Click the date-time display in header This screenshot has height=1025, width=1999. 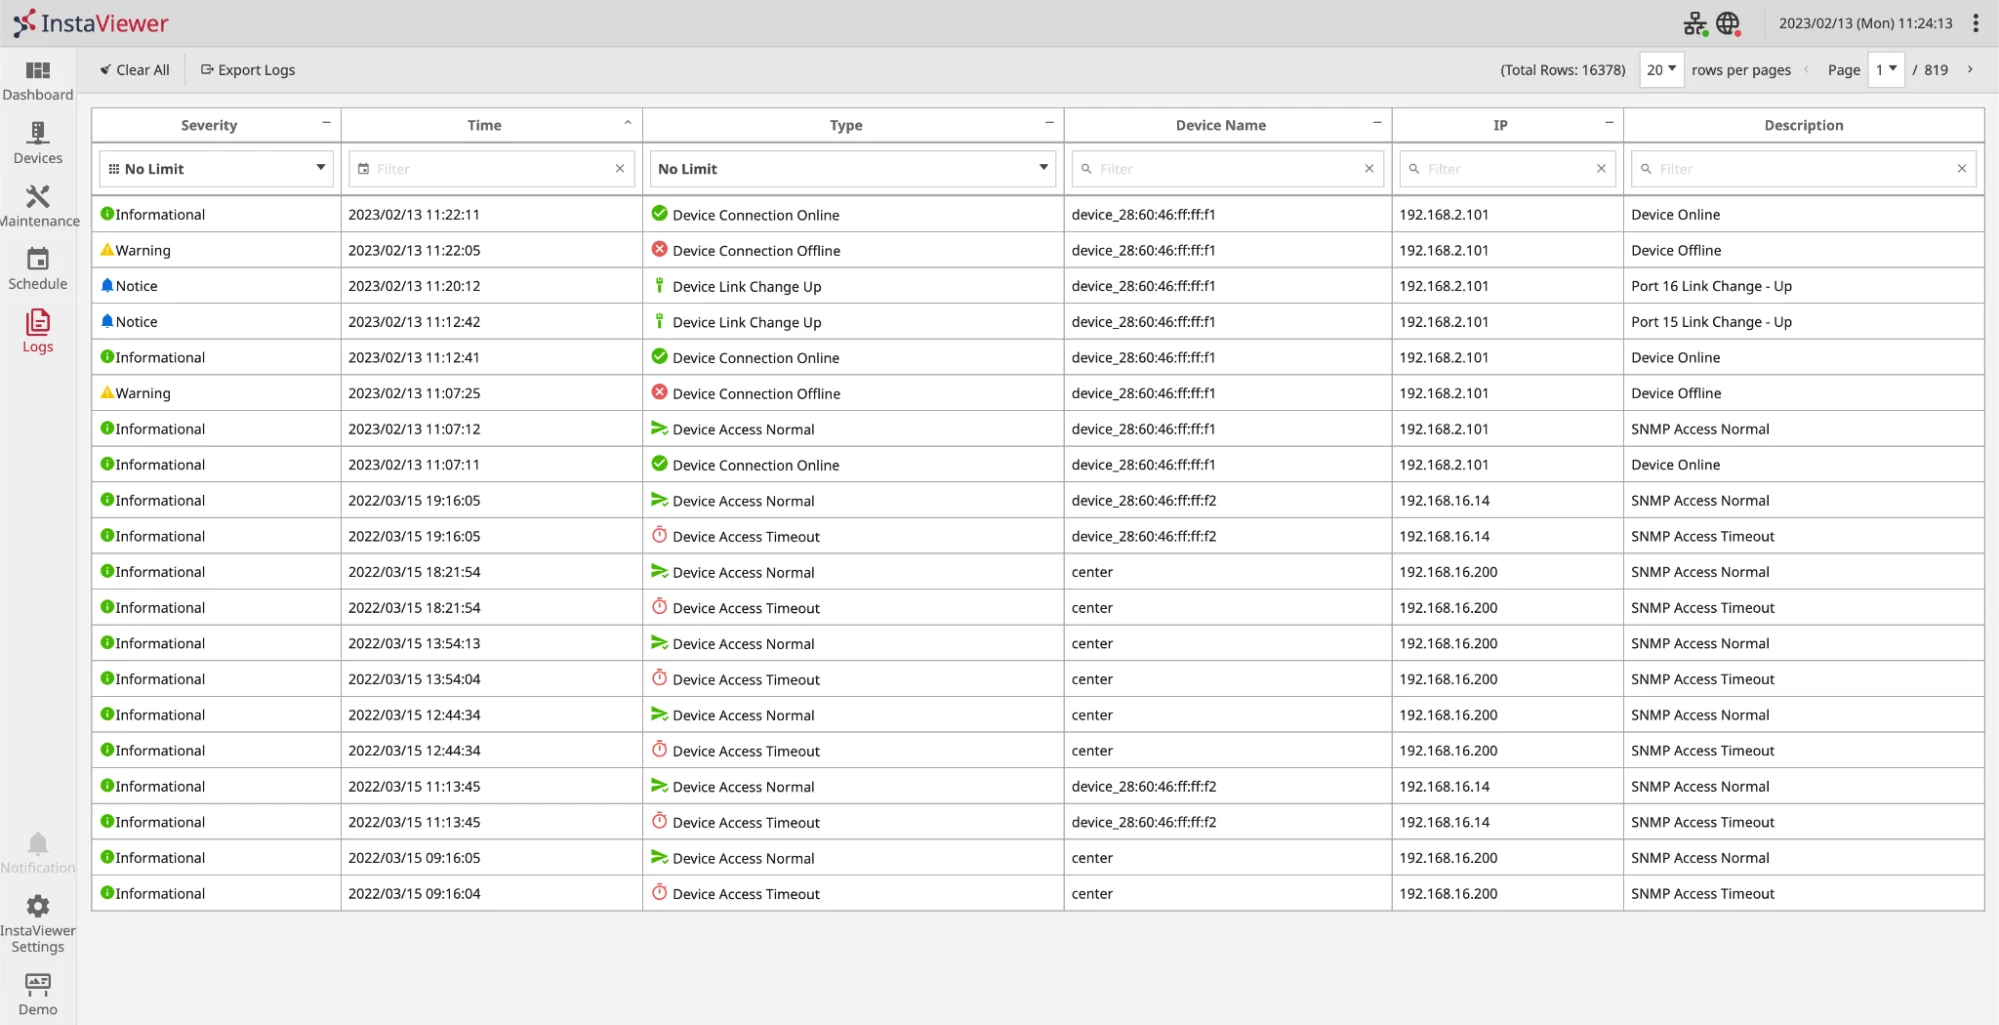pos(1865,23)
